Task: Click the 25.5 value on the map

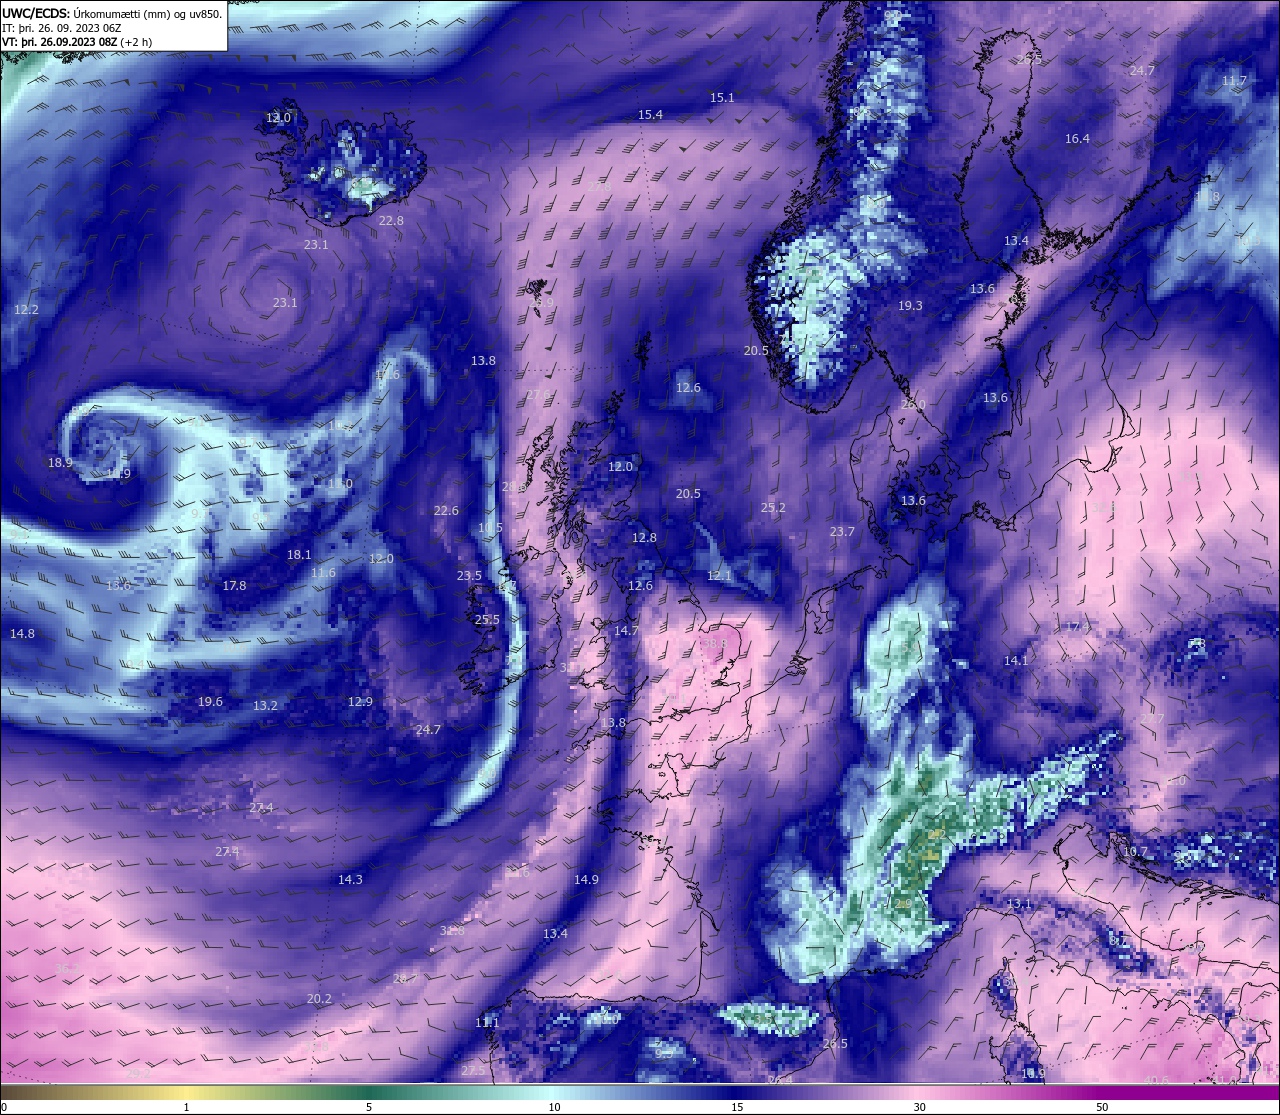Action: [x=487, y=620]
